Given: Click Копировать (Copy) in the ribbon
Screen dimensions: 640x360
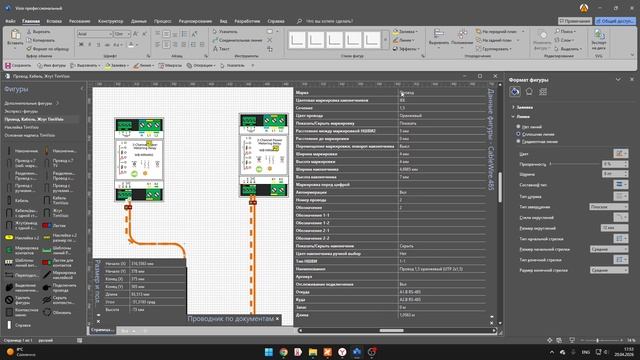Looking at the screenshot, I should 40,40.
